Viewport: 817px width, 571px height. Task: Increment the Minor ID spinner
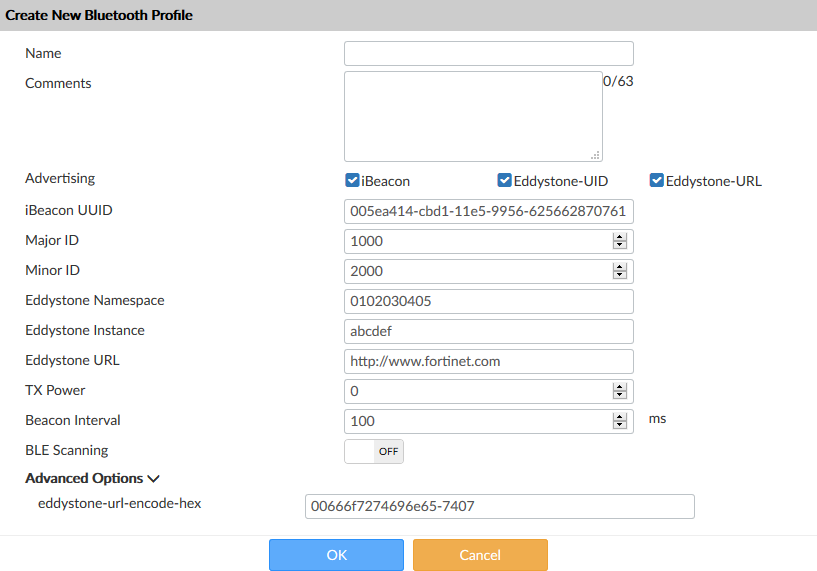coord(619,267)
